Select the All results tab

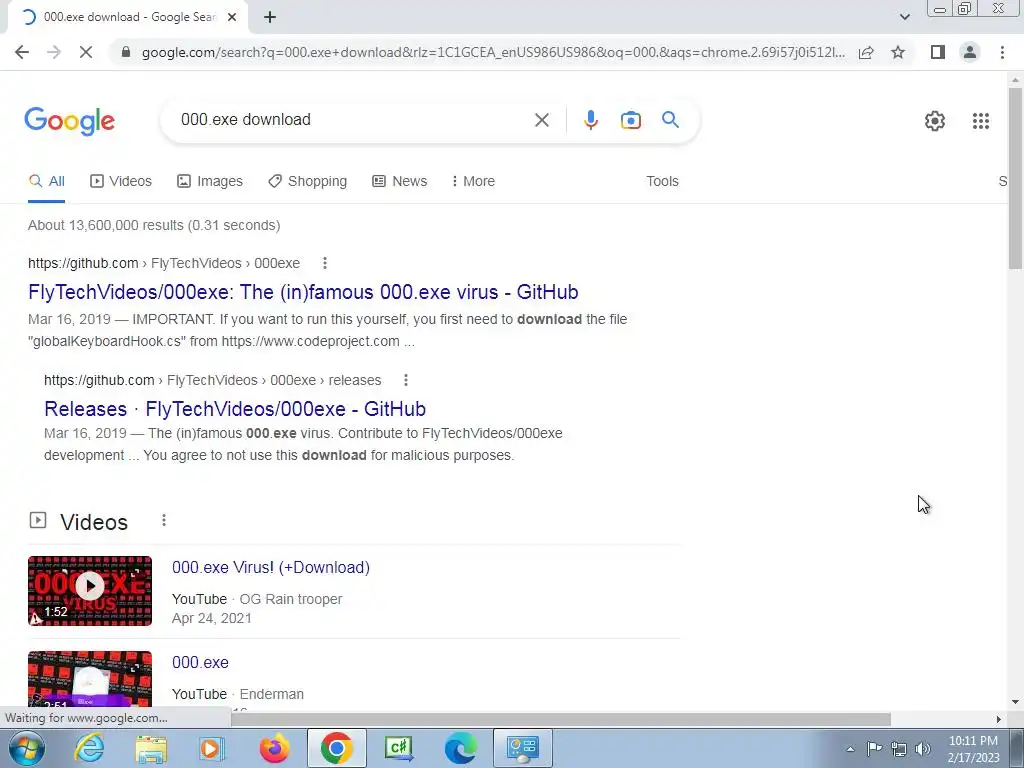point(46,181)
